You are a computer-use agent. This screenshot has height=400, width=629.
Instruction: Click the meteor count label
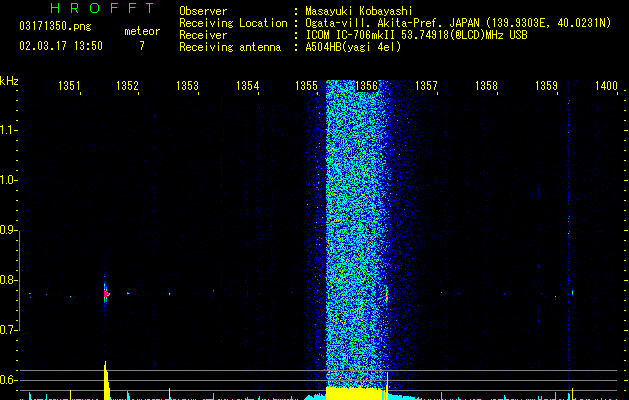tap(142, 31)
